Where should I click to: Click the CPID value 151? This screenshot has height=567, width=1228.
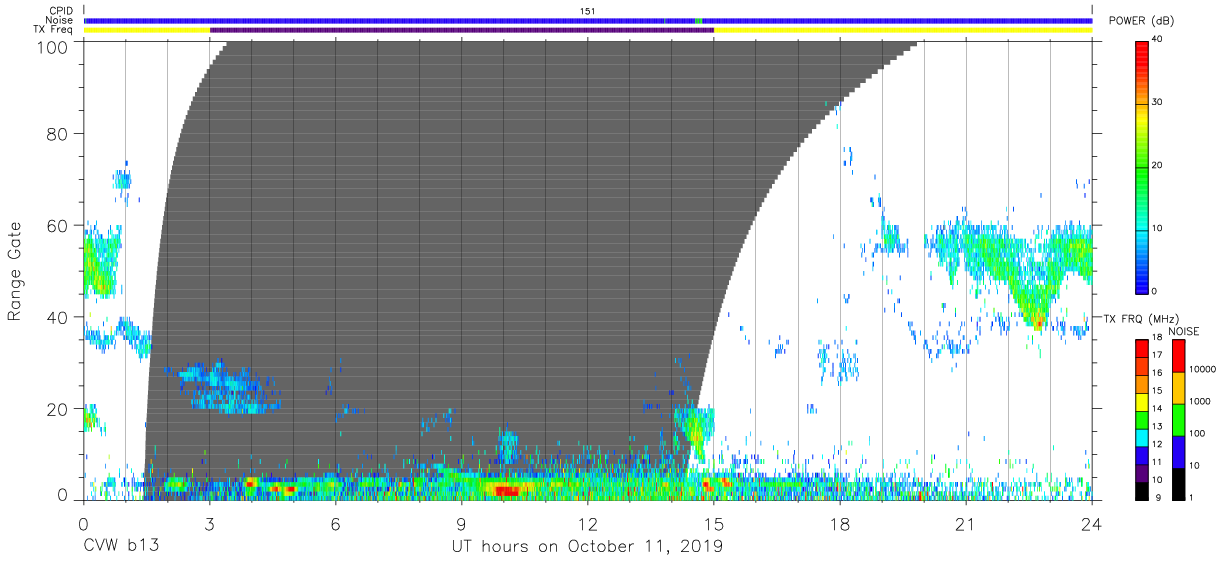[588, 11]
